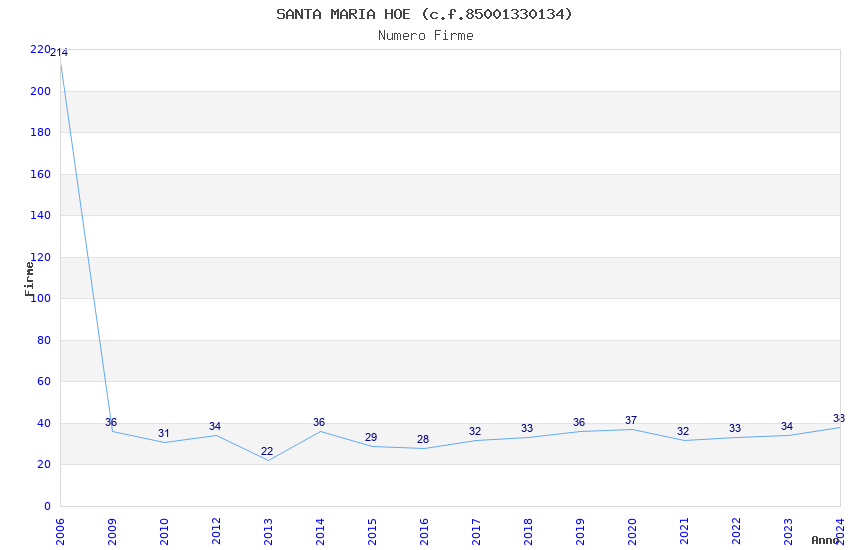Select the 34 data label above 2023
The image size is (850, 550).
pos(787,426)
